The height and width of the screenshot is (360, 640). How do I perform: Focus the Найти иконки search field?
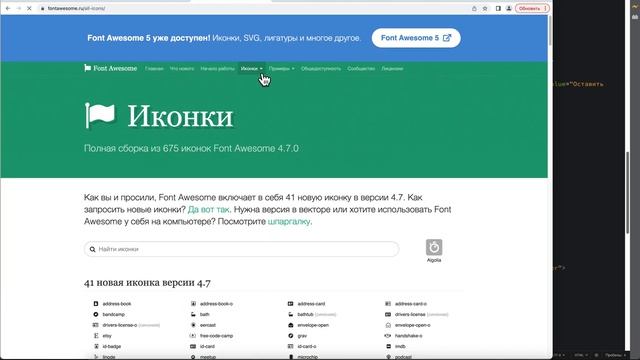click(241, 249)
